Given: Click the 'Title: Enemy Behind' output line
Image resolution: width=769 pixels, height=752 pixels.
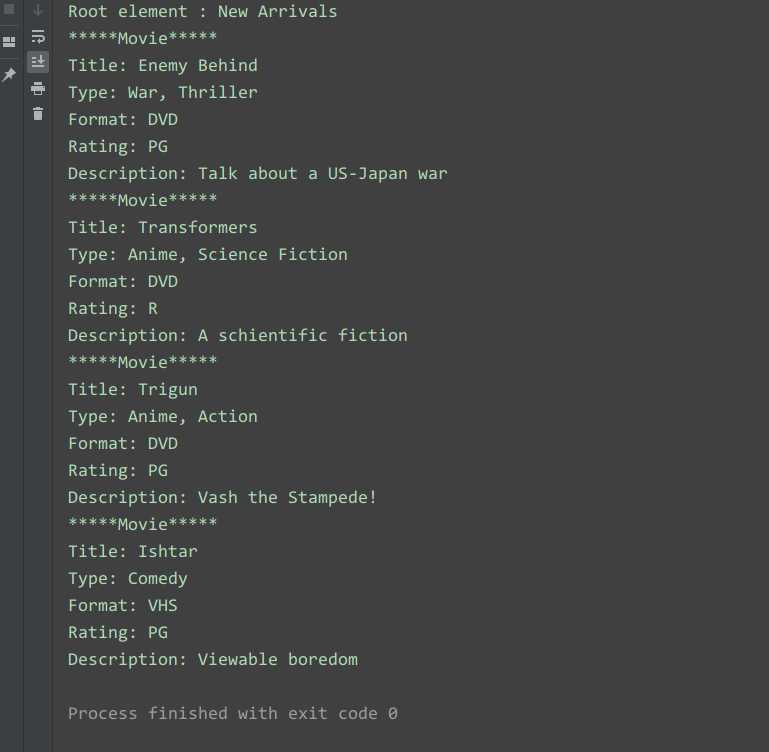Looking at the screenshot, I should click(x=163, y=65).
